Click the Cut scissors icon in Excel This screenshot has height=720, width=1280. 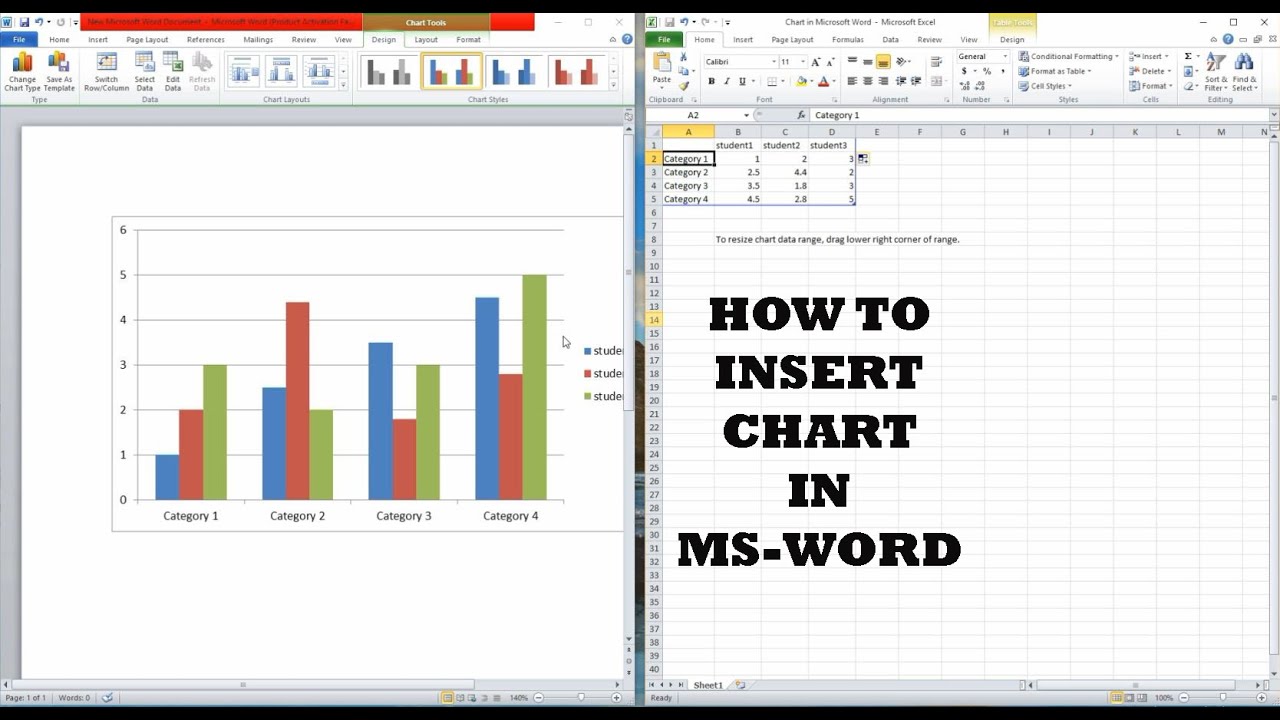click(x=683, y=58)
